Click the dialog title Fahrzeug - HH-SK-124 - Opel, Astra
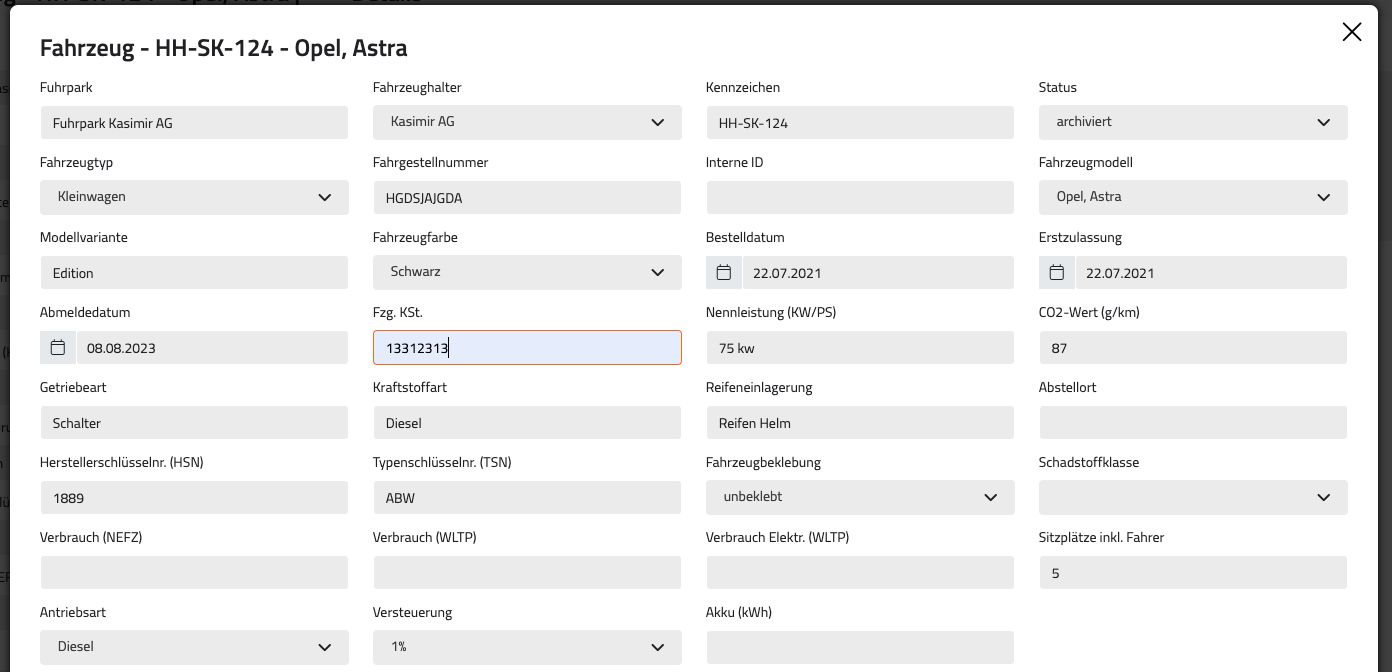Image resolution: width=1392 pixels, height=672 pixels. tap(223, 48)
